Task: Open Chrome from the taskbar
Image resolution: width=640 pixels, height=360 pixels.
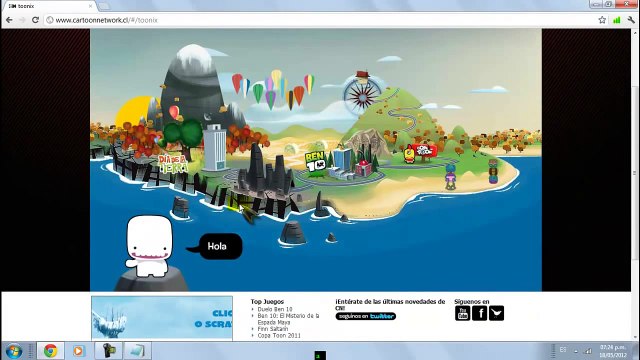Action: coord(51,351)
